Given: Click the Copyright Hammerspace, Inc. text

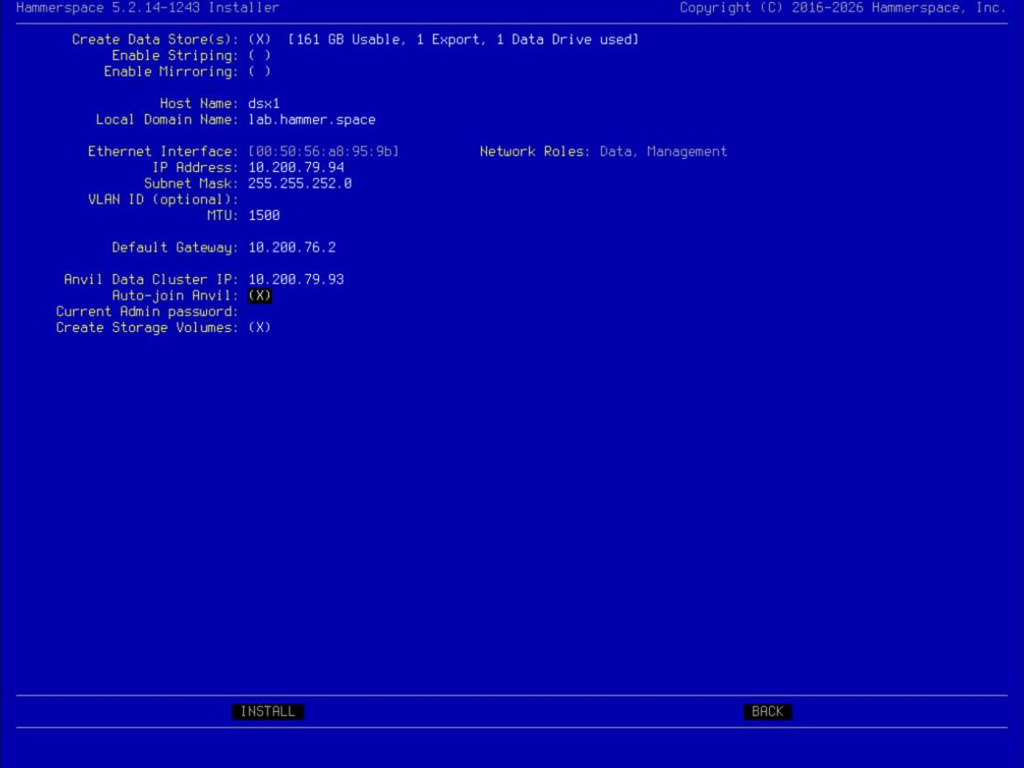Looking at the screenshot, I should [x=842, y=8].
